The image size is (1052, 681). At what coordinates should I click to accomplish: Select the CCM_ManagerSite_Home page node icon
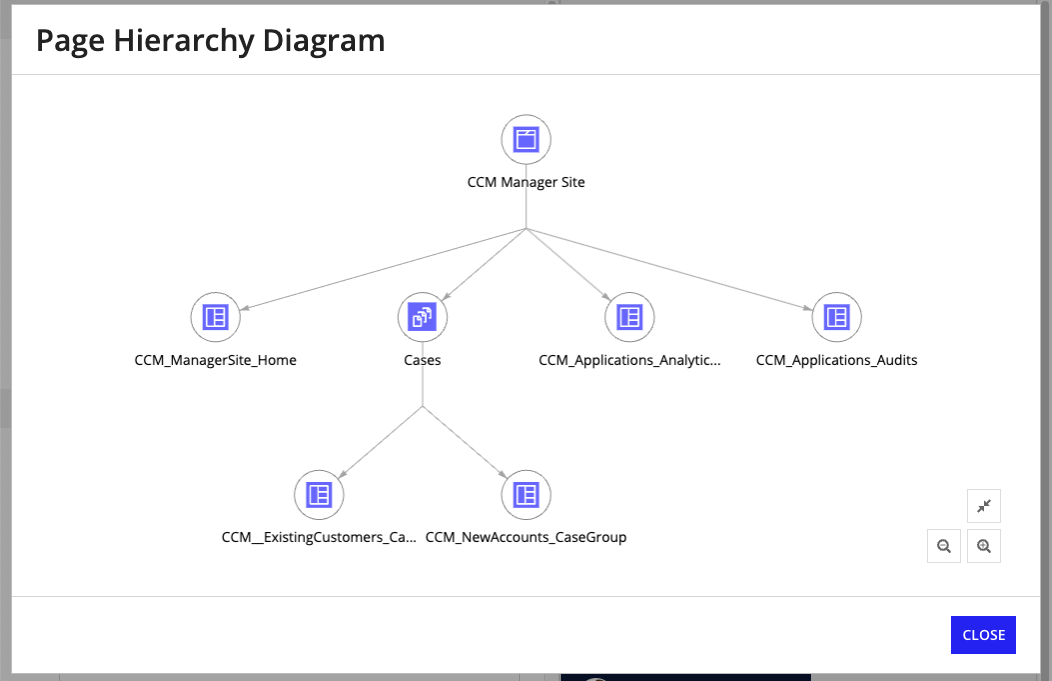[215, 317]
